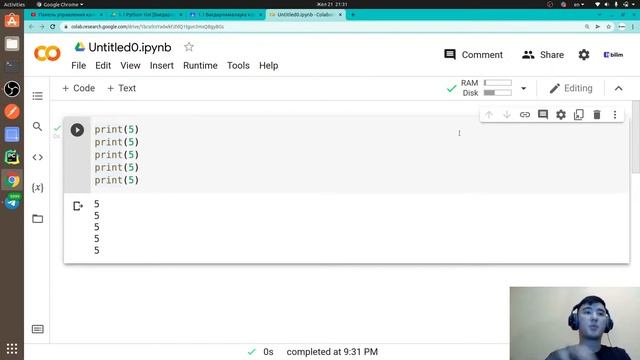
Task: Open the Edit menu
Action: click(103, 66)
